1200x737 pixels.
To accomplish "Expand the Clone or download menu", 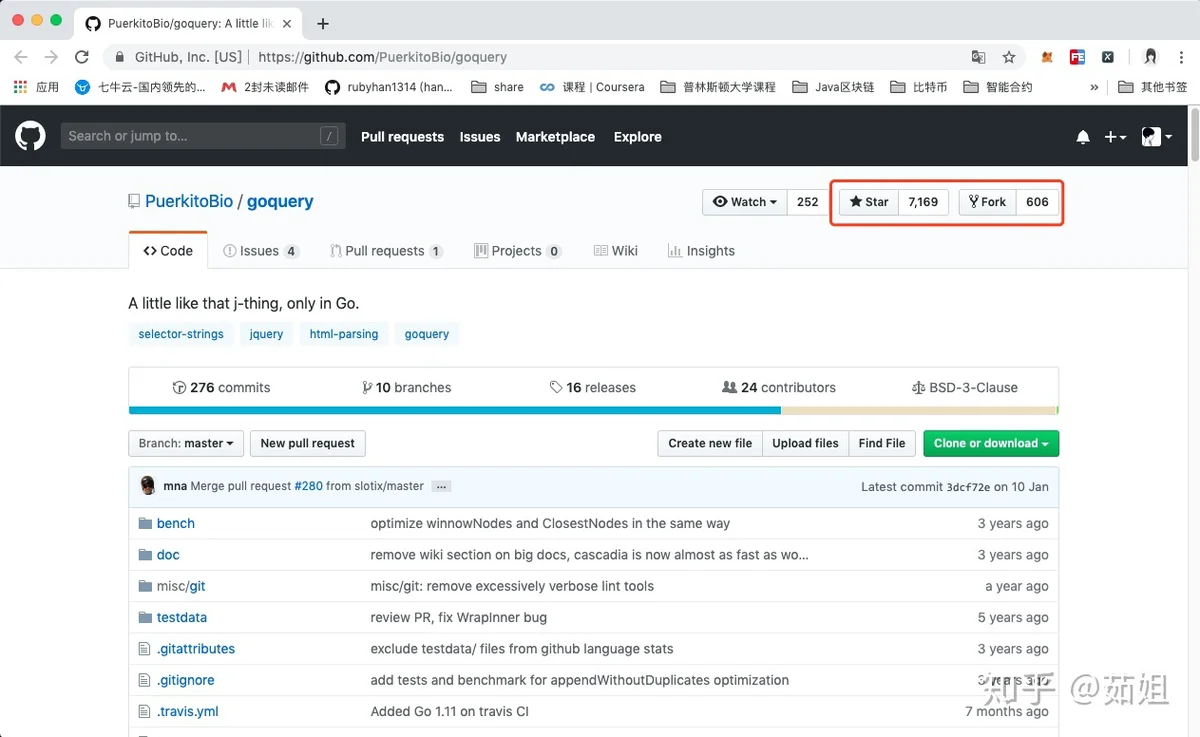I will point(990,443).
